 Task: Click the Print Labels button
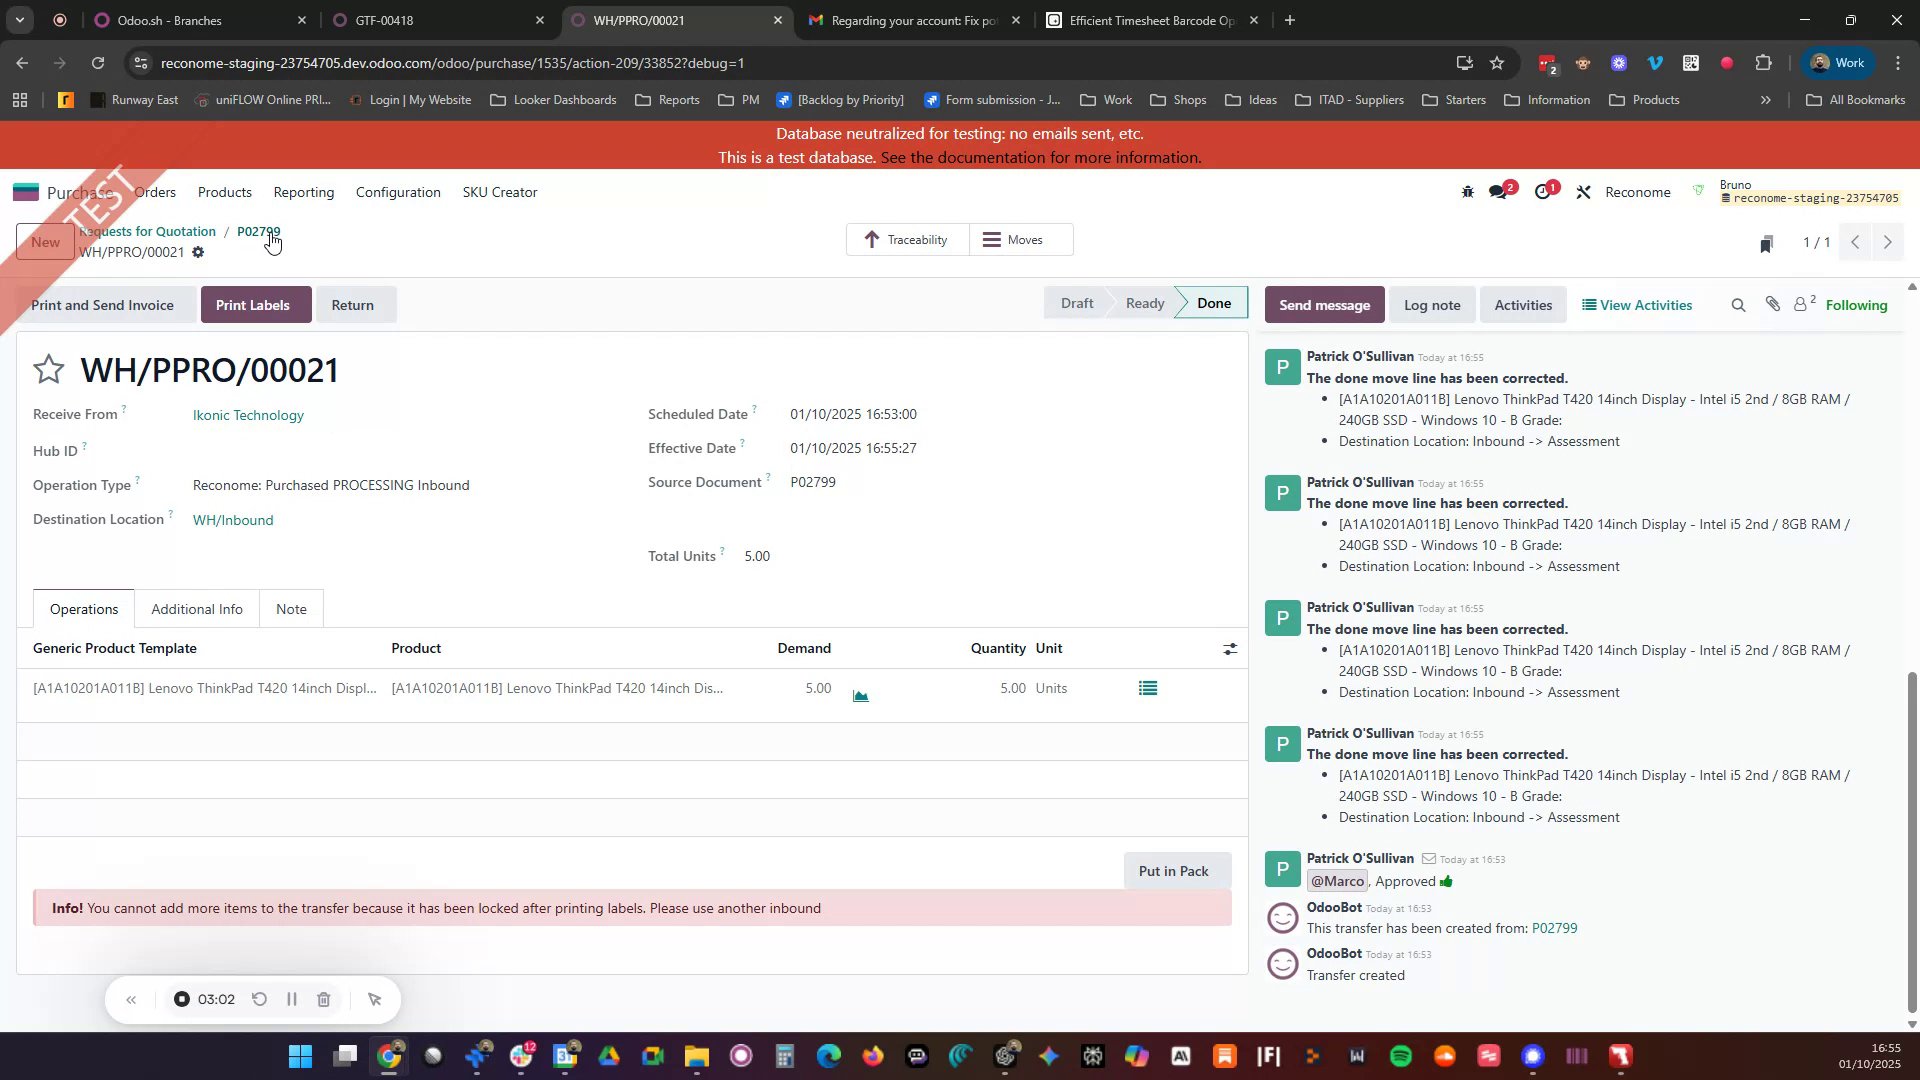pyautogui.click(x=256, y=304)
